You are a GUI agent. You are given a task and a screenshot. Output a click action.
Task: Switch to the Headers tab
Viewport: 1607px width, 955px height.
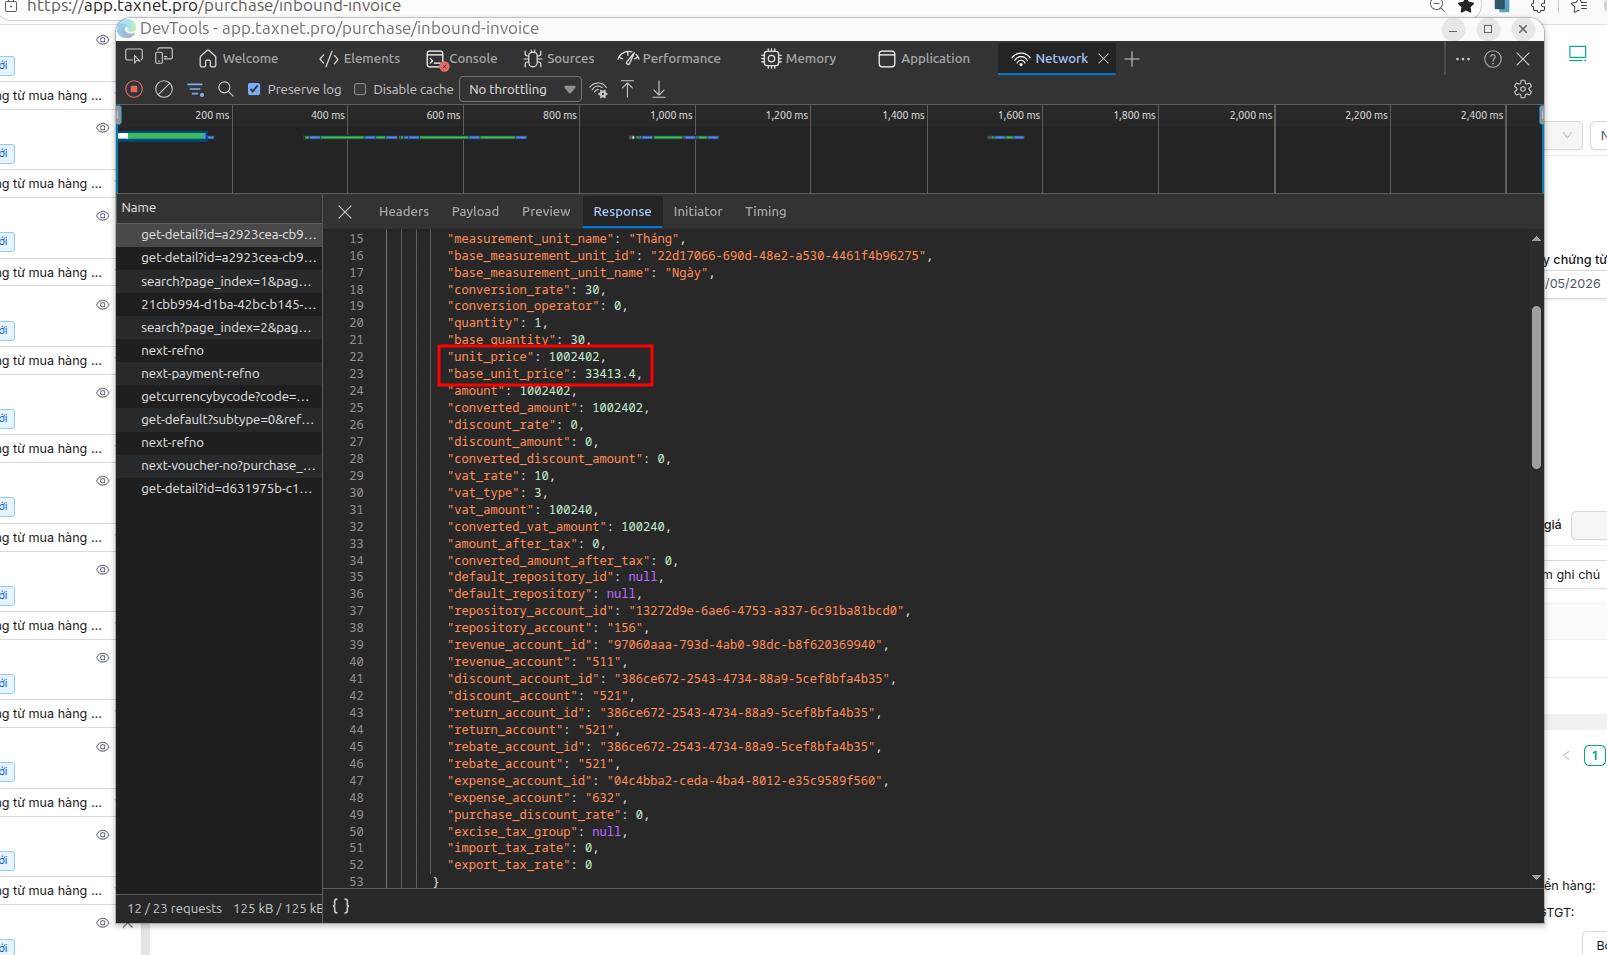[x=404, y=211]
